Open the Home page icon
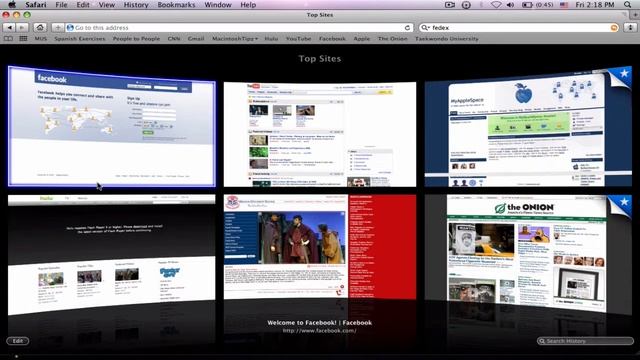 pyautogui.click(x=40, y=27)
